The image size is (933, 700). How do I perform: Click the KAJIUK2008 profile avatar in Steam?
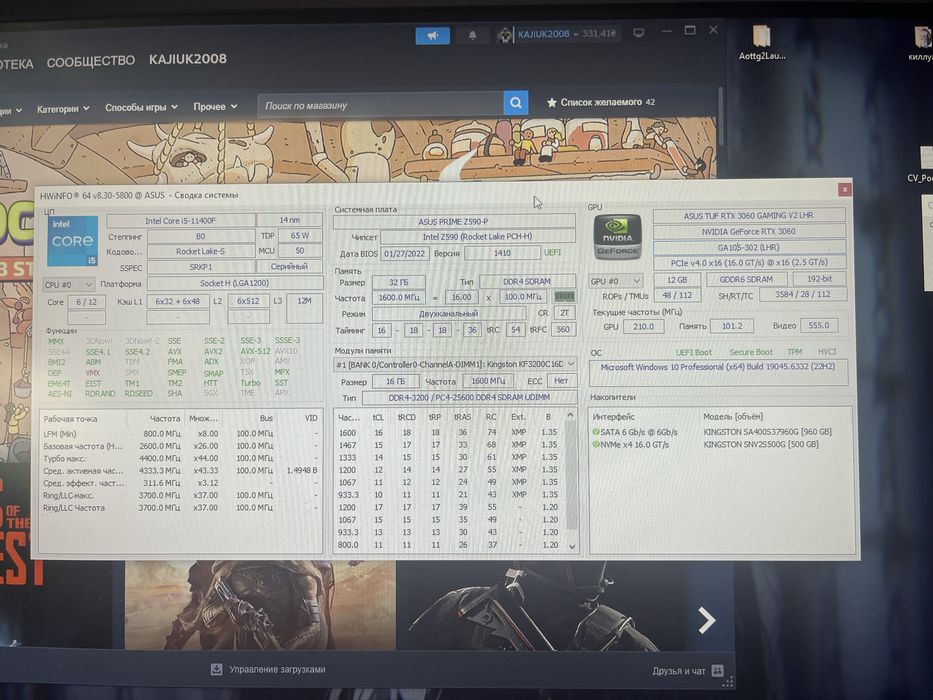[x=505, y=35]
